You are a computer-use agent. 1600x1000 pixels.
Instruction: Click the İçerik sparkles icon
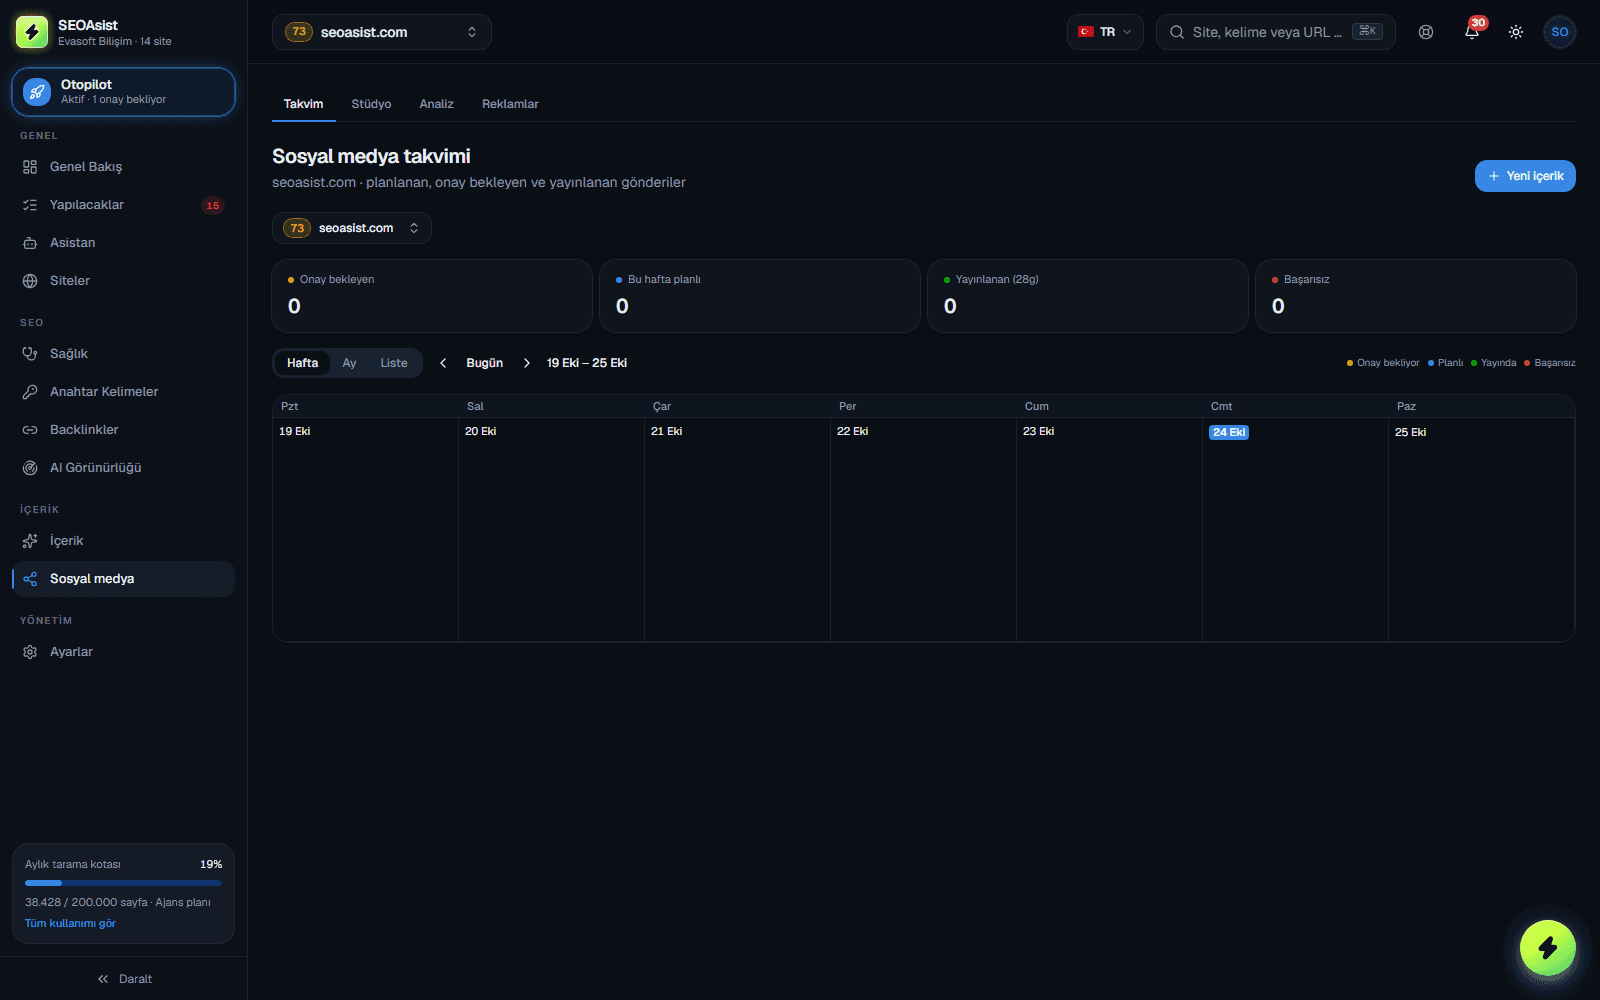coord(30,541)
